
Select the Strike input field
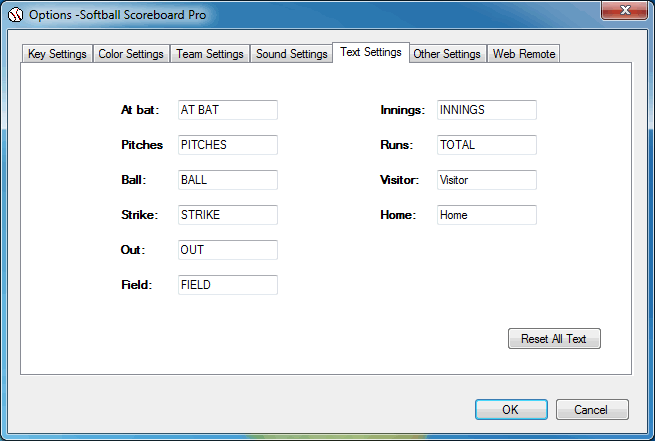click(x=227, y=215)
